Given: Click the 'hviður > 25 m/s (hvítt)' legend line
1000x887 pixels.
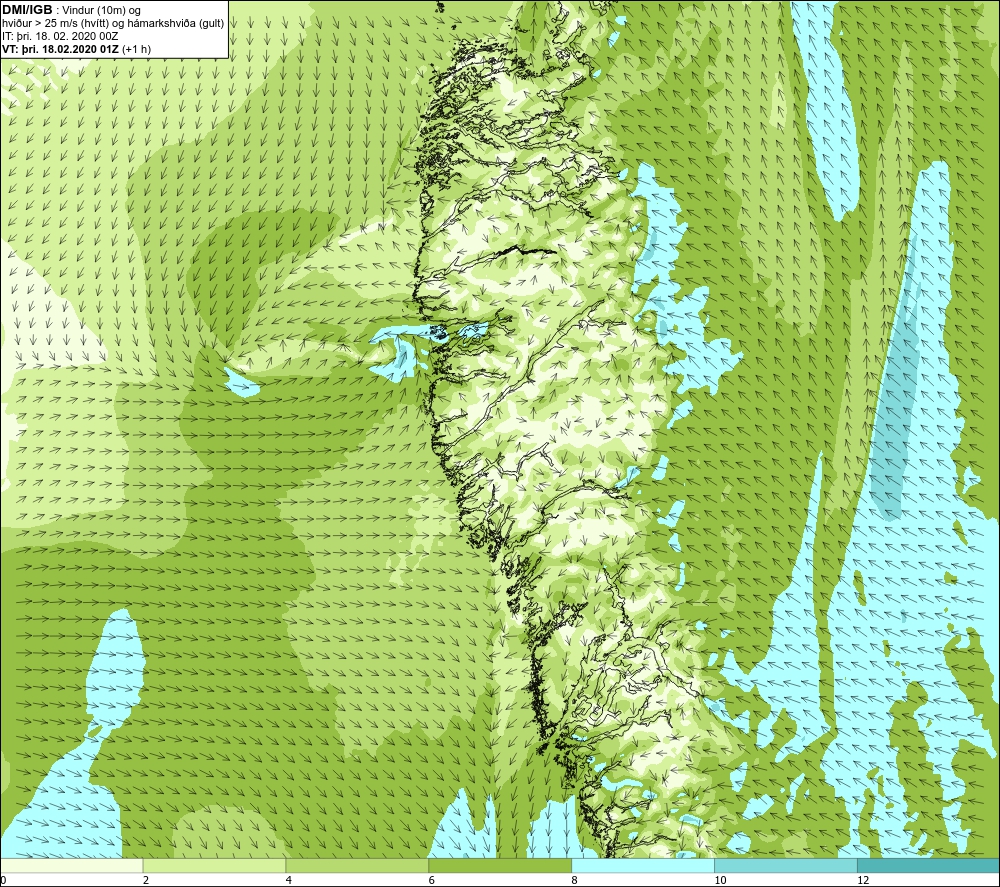Looking at the screenshot, I should pos(113,24).
